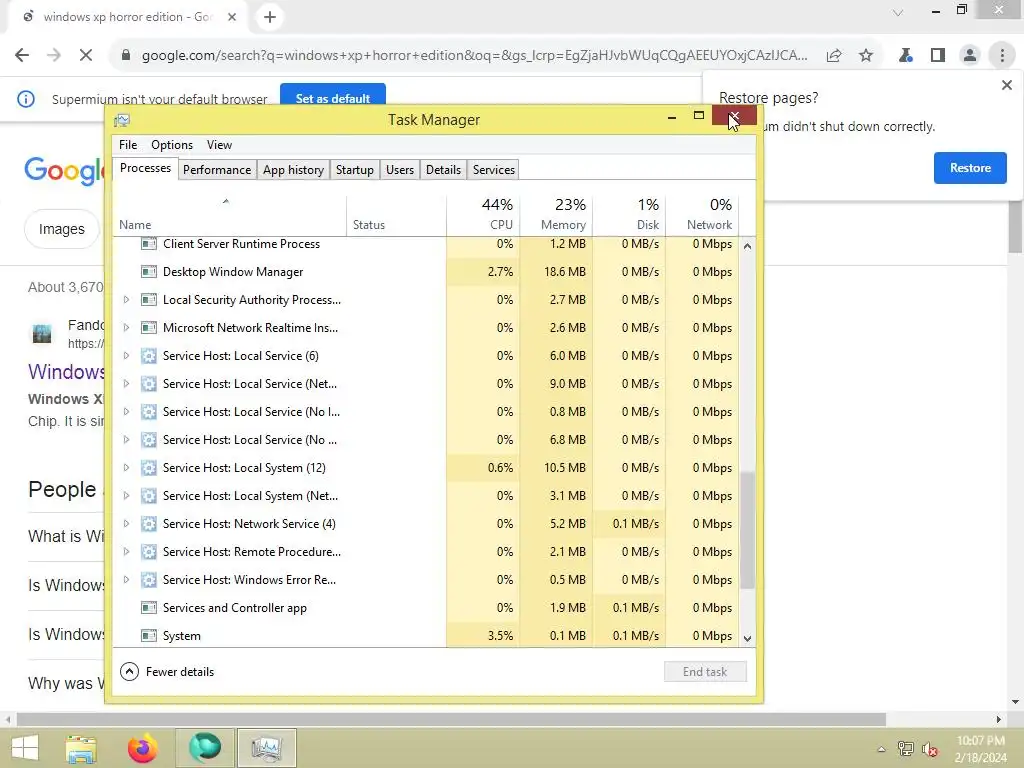Screen dimensions: 1024x768
Task: Click the browser back arrow
Action: (x=22, y=56)
